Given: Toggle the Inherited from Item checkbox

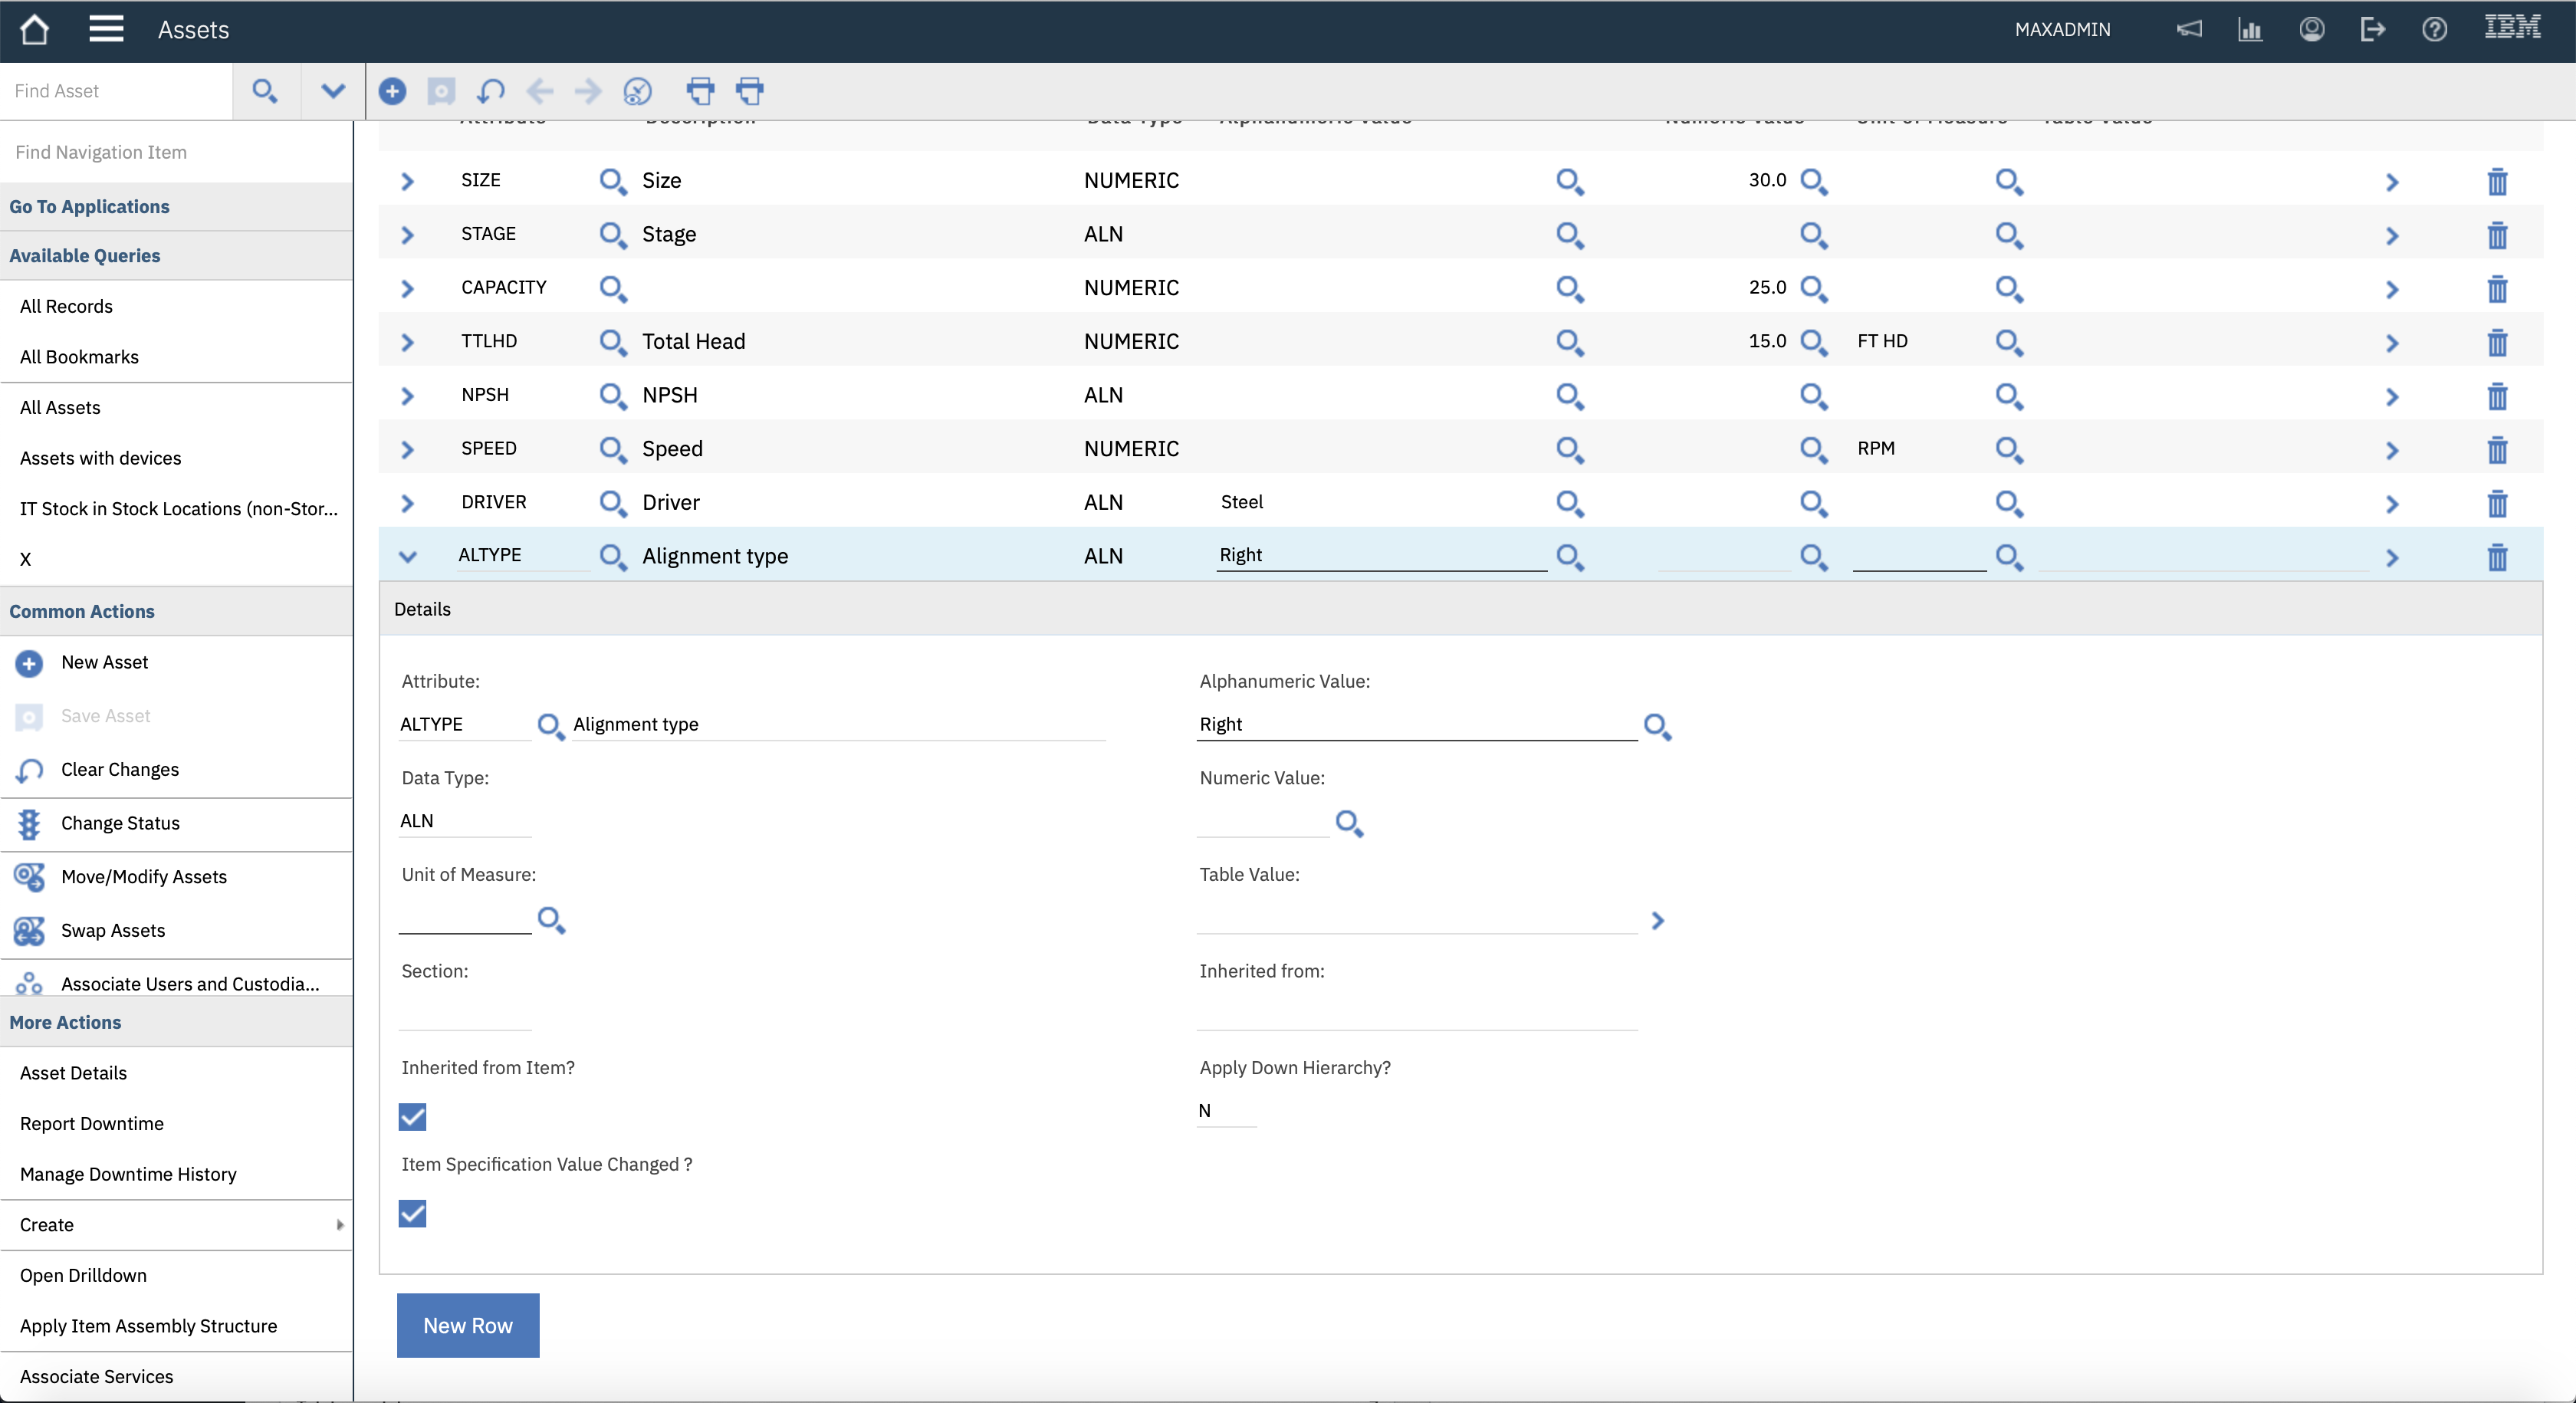Looking at the screenshot, I should pos(412,1116).
